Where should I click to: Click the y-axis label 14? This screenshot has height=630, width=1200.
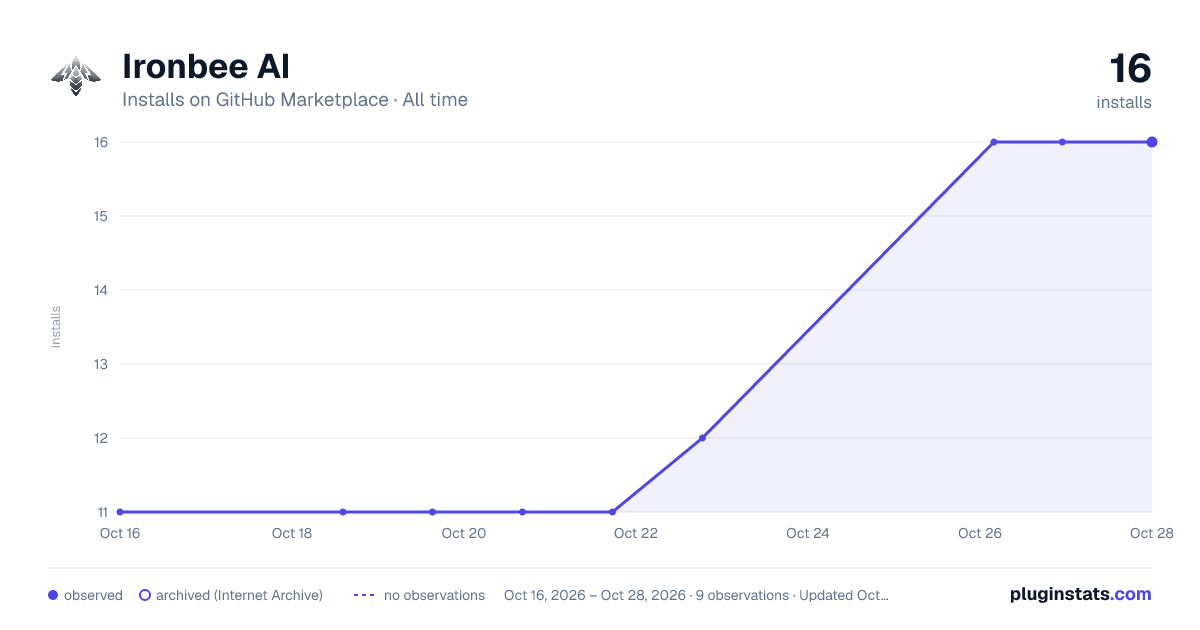pos(101,290)
